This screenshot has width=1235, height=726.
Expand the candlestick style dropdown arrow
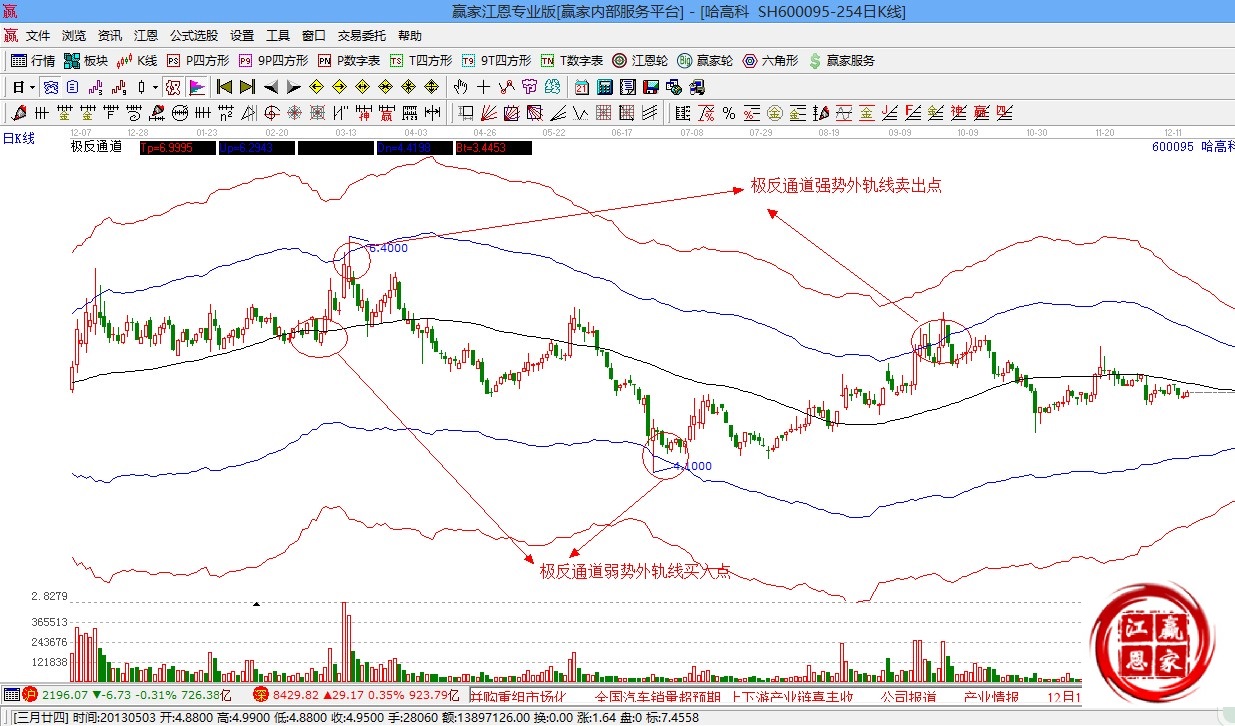point(155,87)
